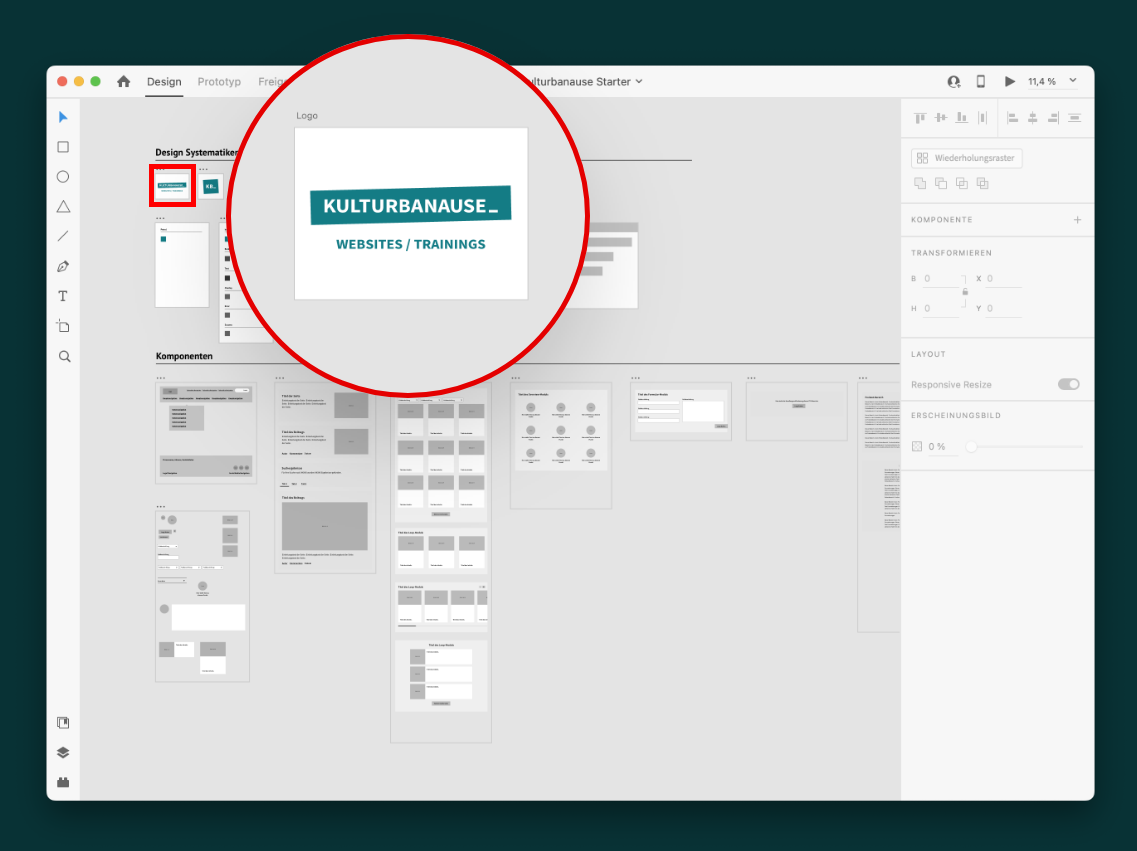Adjust the opacity slider handle
The height and width of the screenshot is (851, 1137).
tap(971, 447)
